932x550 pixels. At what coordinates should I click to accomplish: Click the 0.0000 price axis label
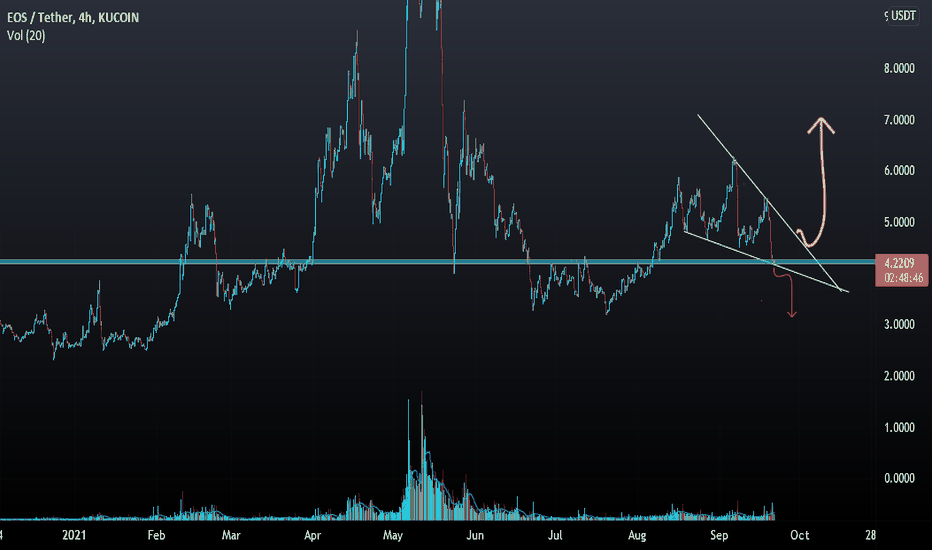(x=899, y=478)
